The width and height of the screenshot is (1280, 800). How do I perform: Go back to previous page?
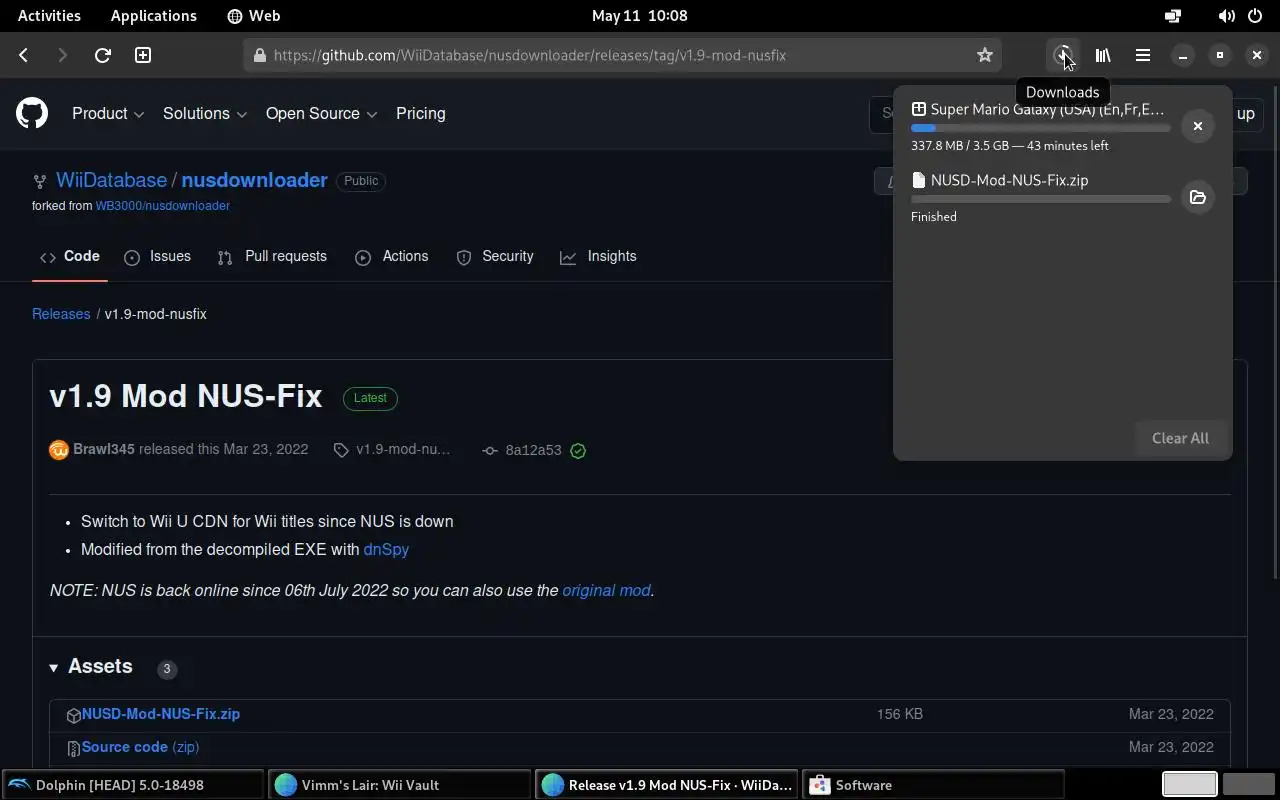pyautogui.click(x=24, y=55)
